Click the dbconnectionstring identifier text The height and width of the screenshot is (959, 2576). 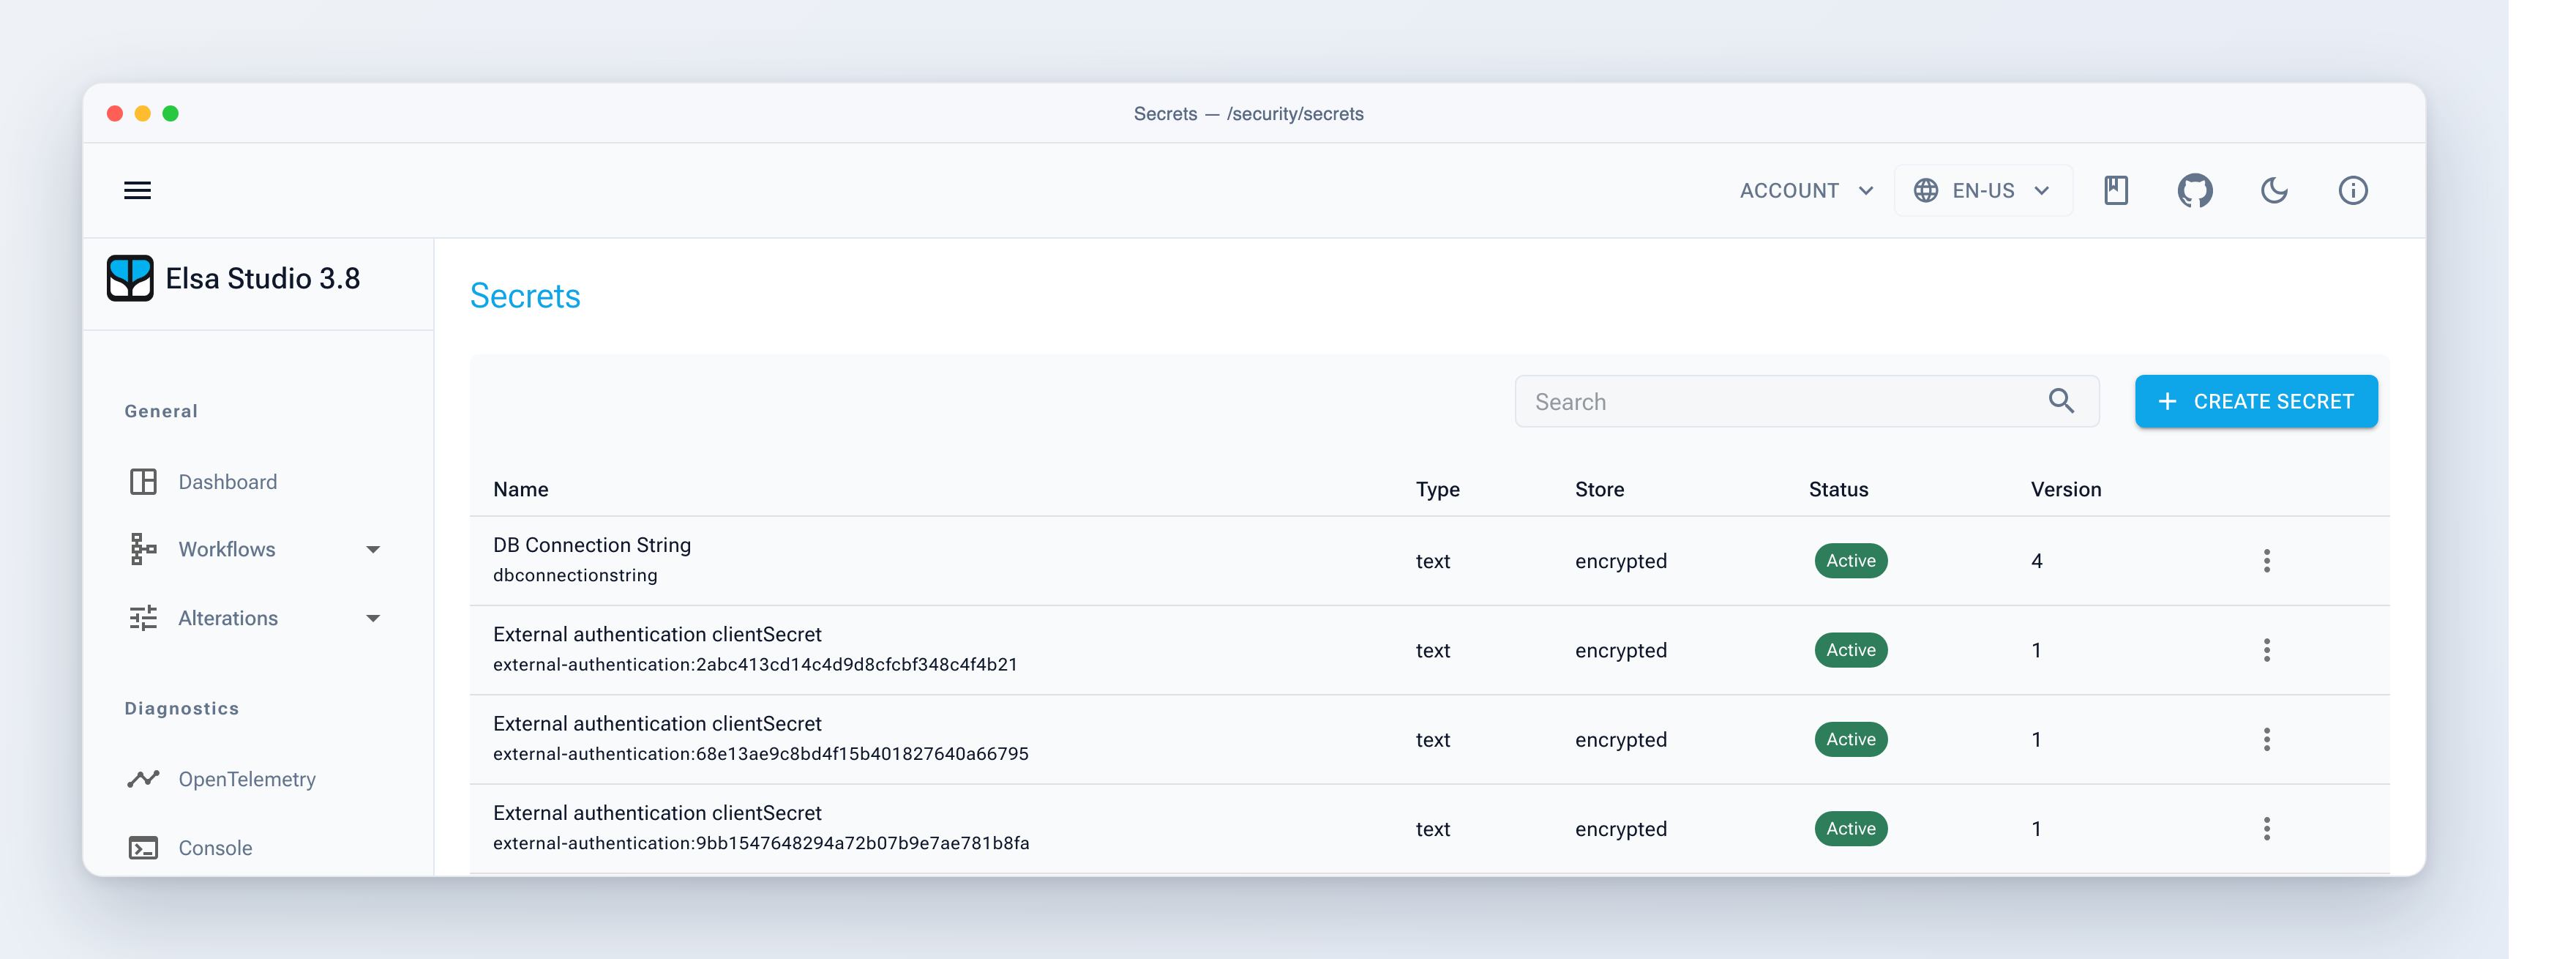pyautogui.click(x=575, y=575)
